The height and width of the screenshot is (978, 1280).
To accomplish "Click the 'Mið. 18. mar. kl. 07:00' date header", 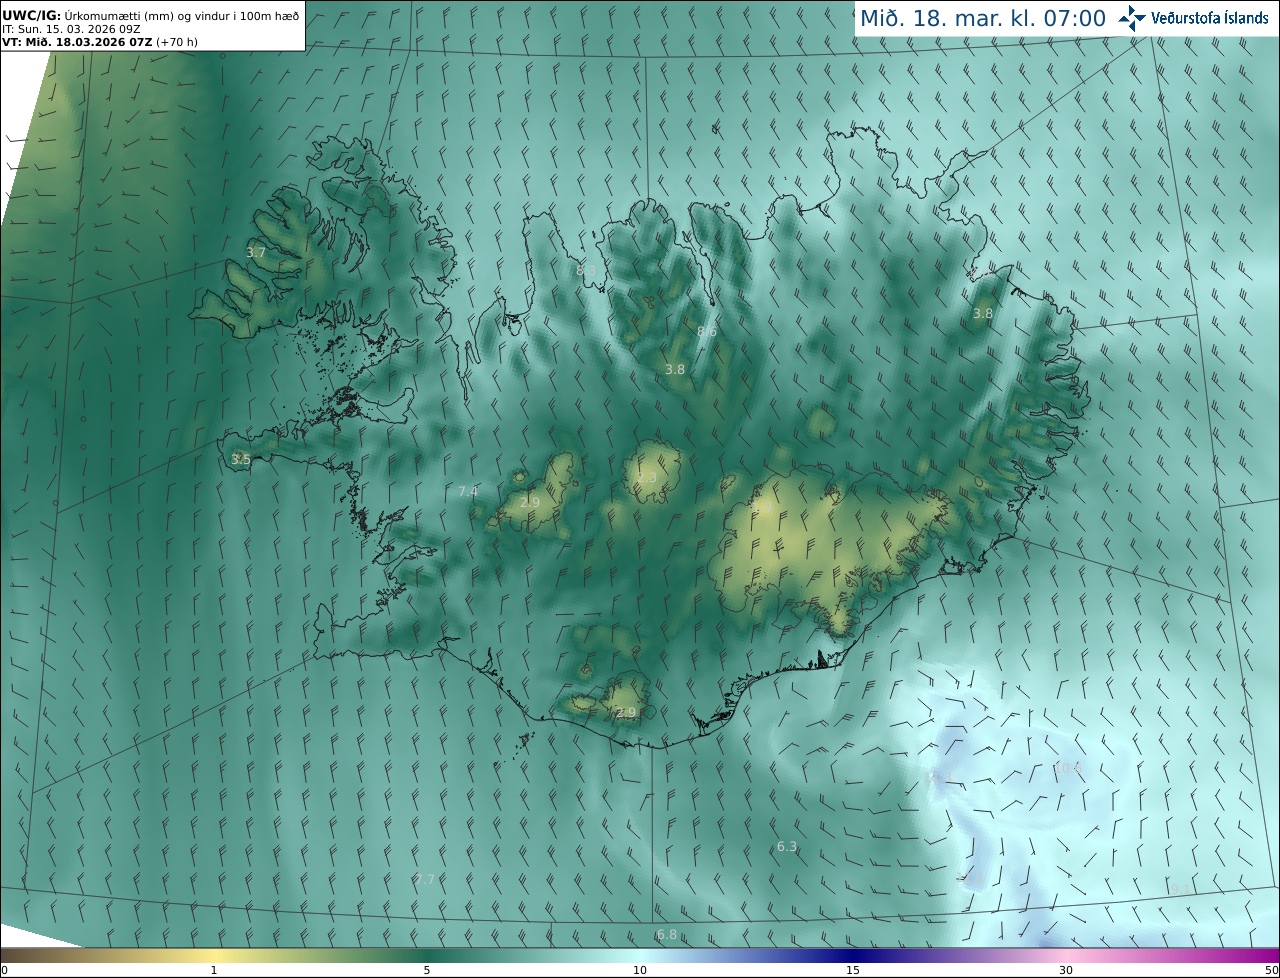I will point(983,18).
